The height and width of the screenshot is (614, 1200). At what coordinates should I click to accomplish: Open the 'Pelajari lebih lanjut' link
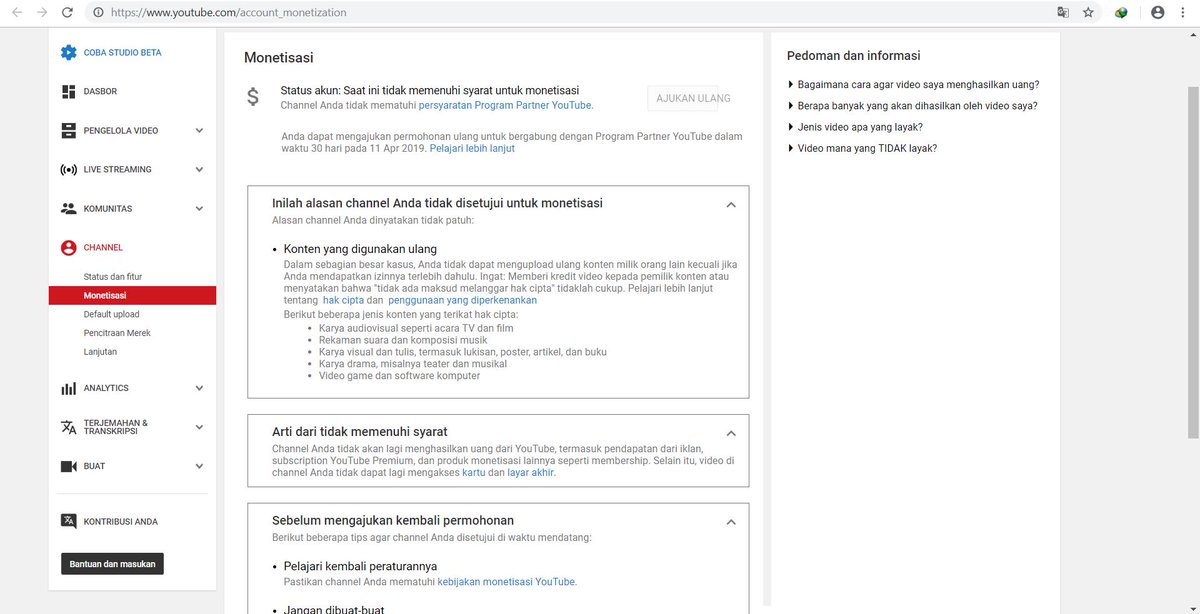(x=472, y=148)
